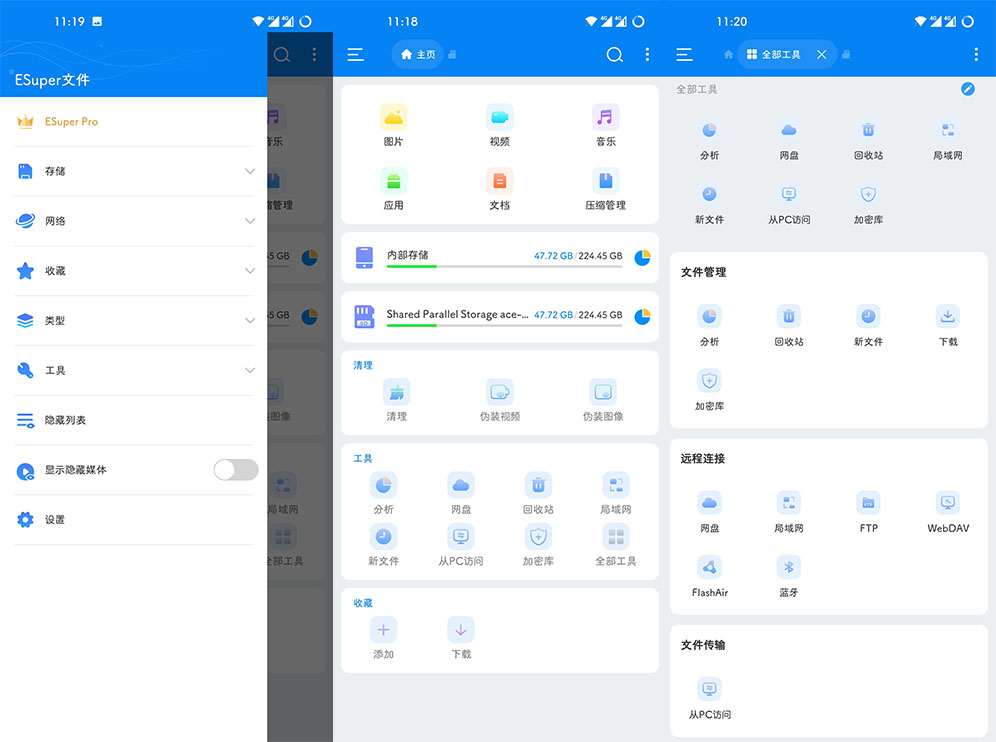
Task: Open the 蓝牙 Bluetooth tool
Action: [788, 568]
